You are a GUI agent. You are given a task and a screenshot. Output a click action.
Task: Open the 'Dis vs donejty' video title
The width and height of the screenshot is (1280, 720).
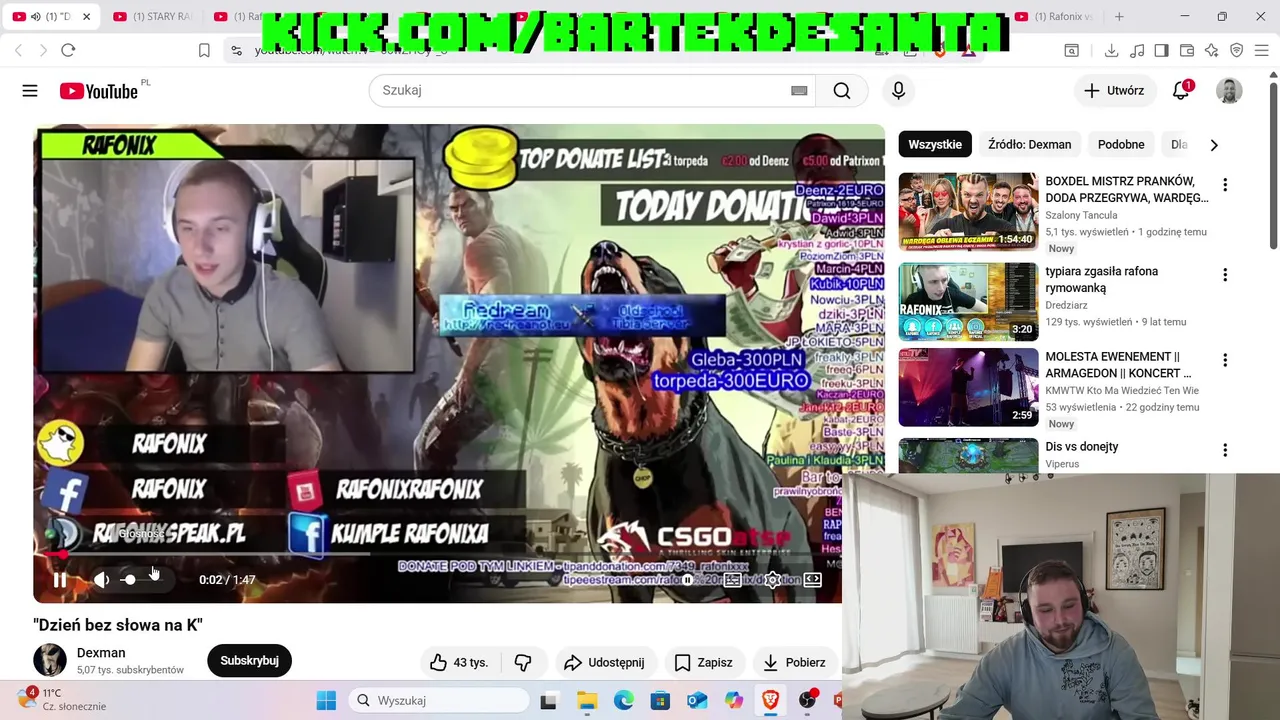pos(1082,447)
